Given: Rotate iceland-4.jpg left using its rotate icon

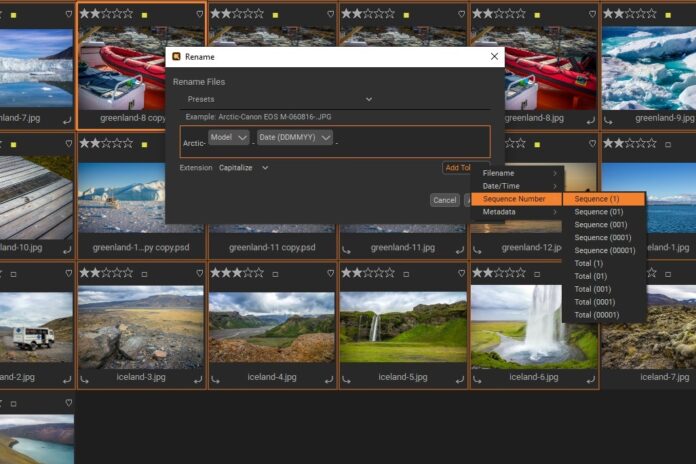Looking at the screenshot, I should (216, 380).
